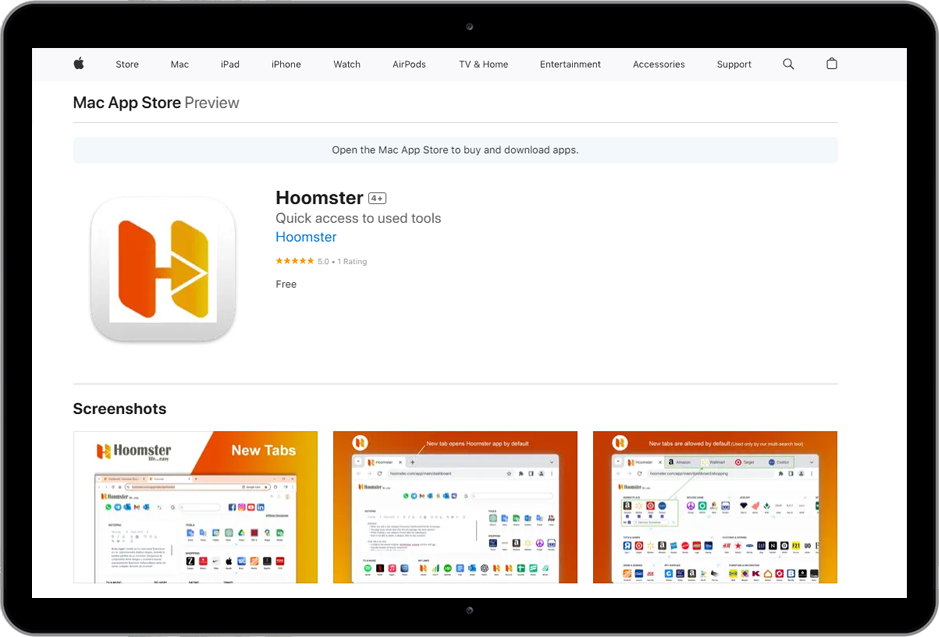Viewport: 939px width, 637px height.
Task: Open the Accessories menu
Action: [x=659, y=64]
